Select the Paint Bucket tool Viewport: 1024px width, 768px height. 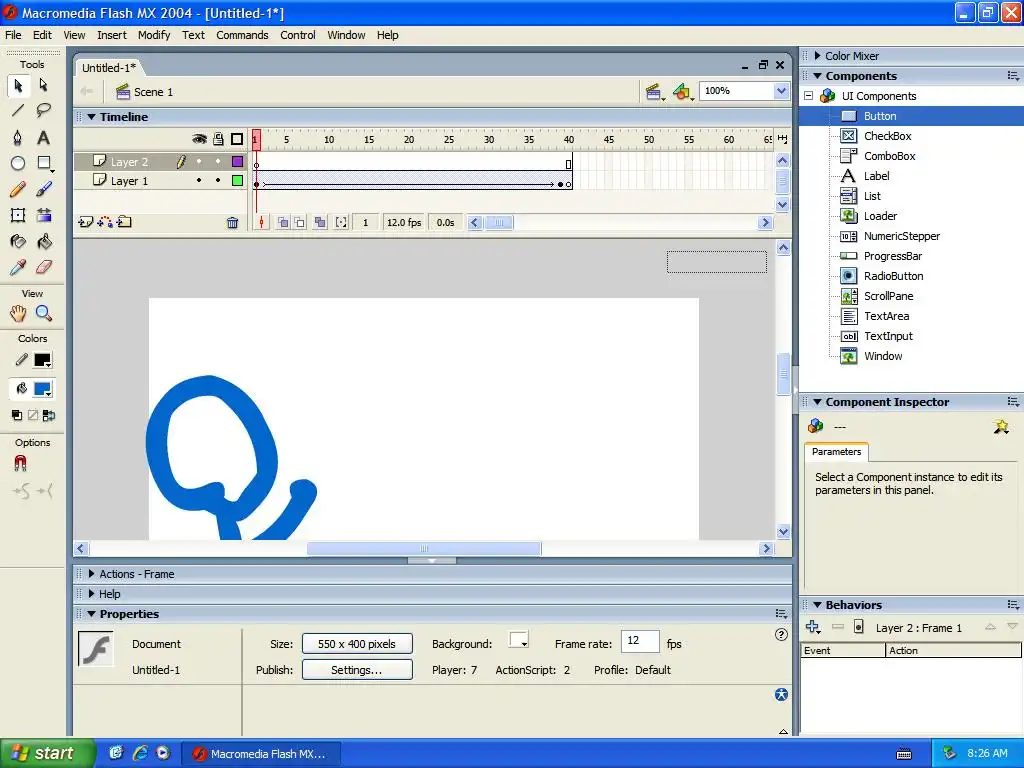pyautogui.click(x=44, y=242)
